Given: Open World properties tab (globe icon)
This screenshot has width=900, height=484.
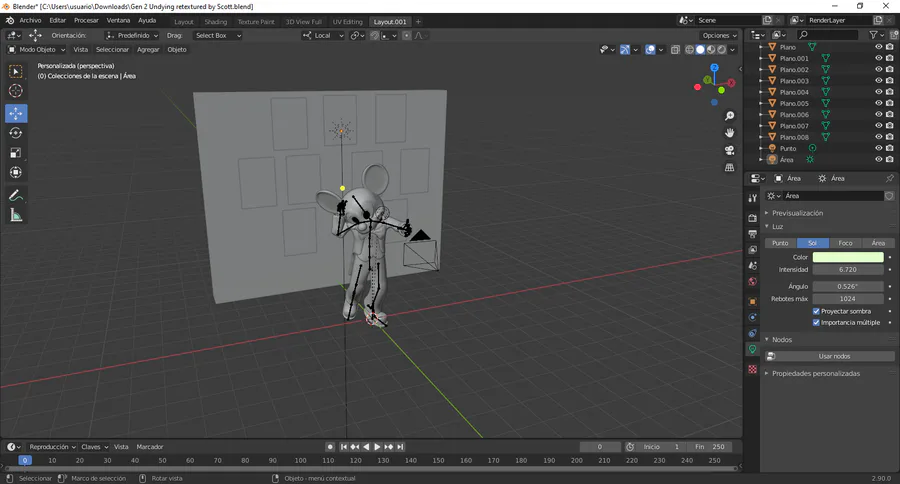Looking at the screenshot, I should 752,281.
